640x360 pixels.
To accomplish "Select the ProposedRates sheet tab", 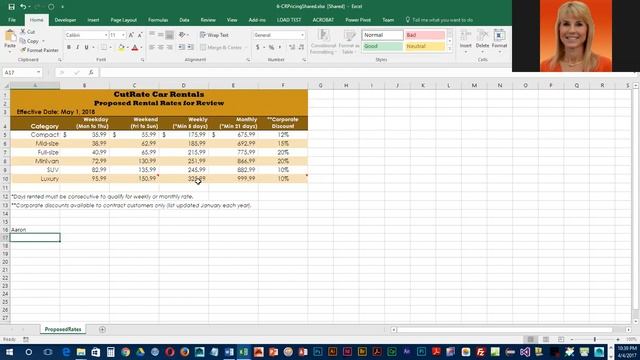I will coord(63,329).
